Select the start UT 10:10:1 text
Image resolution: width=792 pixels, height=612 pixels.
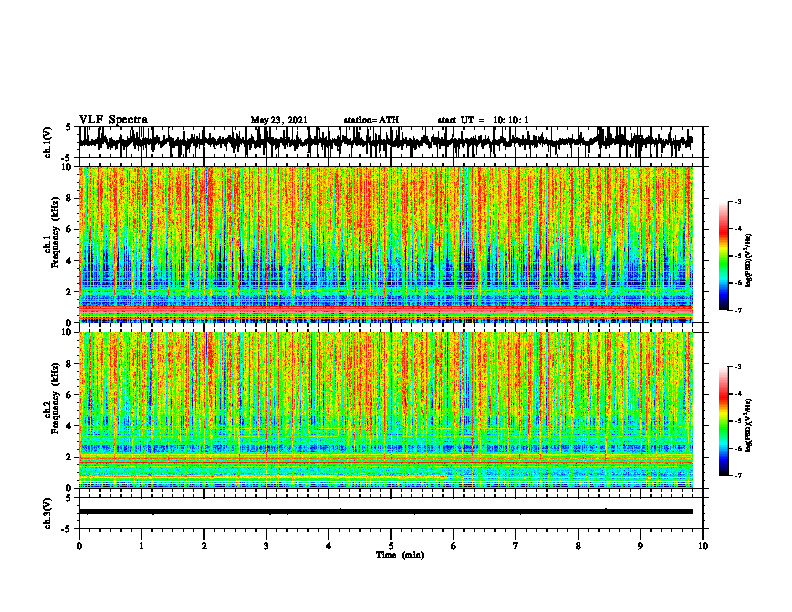[x=483, y=120]
